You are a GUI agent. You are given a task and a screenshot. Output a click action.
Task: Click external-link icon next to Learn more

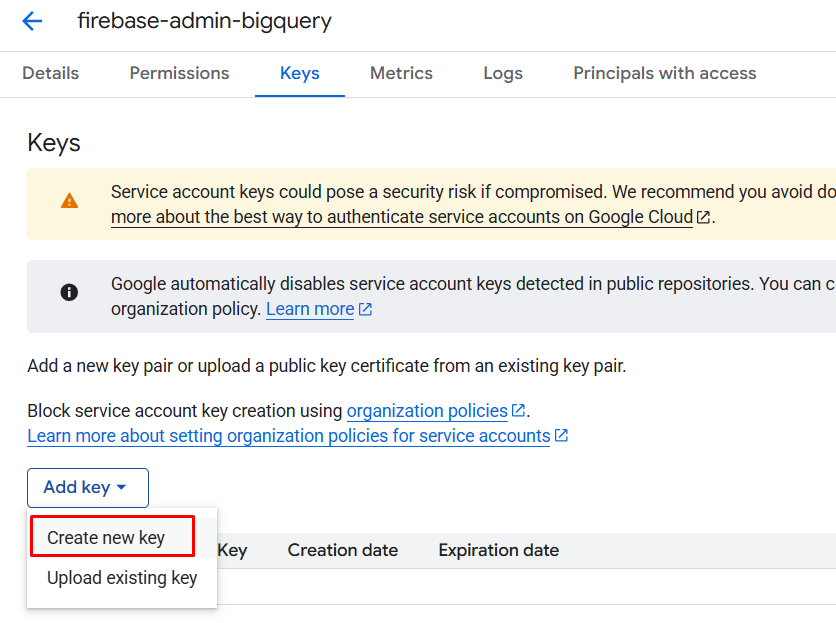365,309
